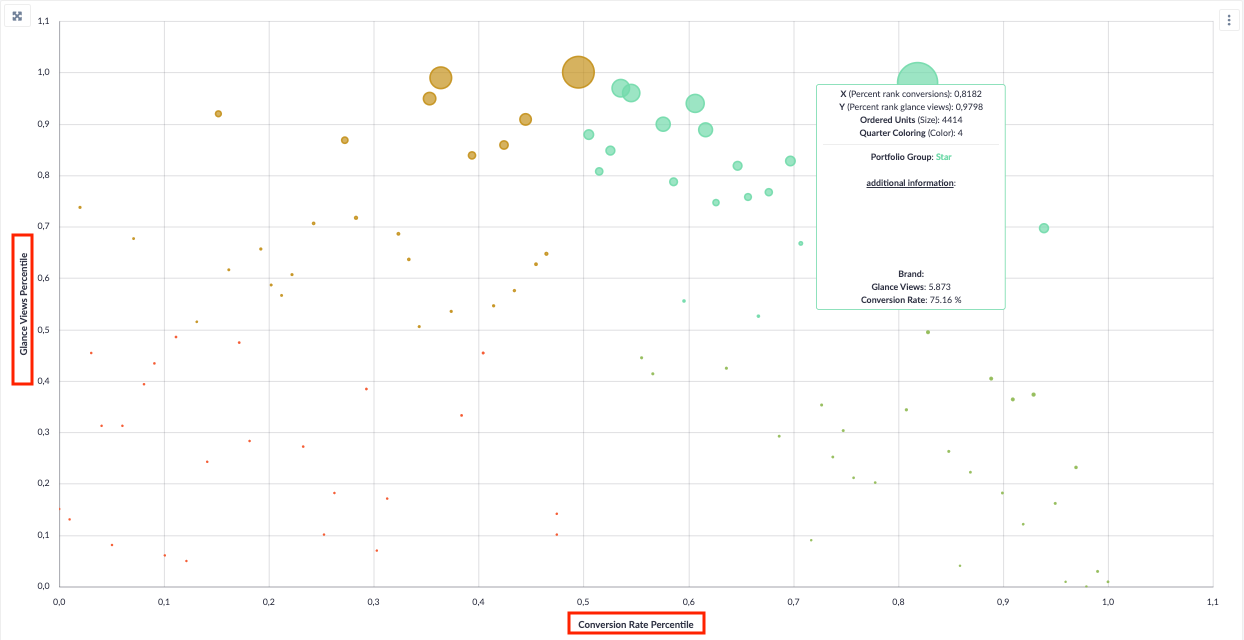
Task: Select orange bubble at conversion 0,27, glance 0,87
Action: pyautogui.click(x=344, y=140)
